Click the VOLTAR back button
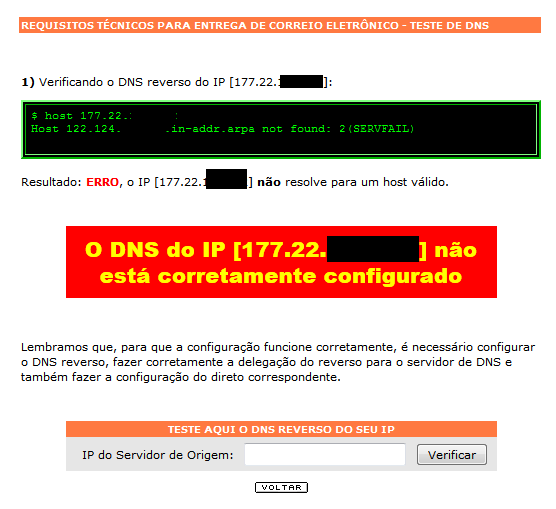 (281, 487)
